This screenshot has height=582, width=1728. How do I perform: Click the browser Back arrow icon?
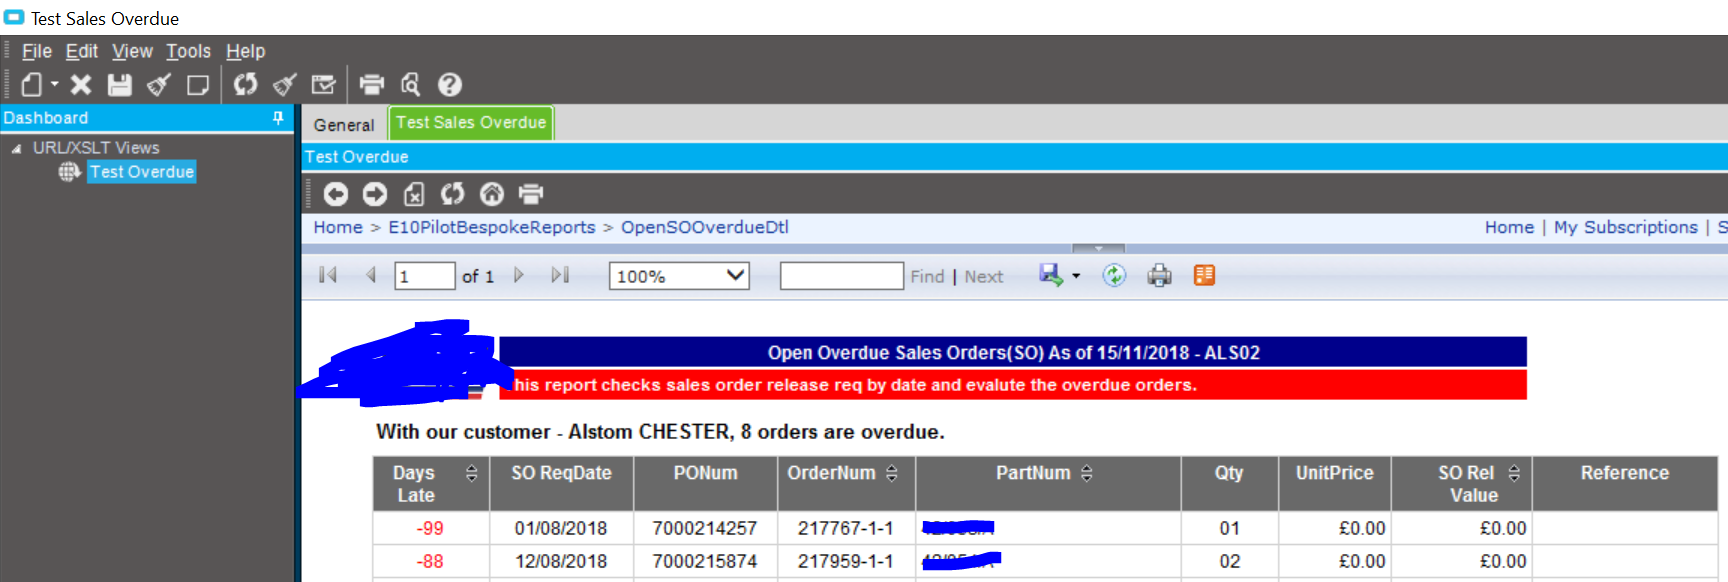pyautogui.click(x=336, y=194)
